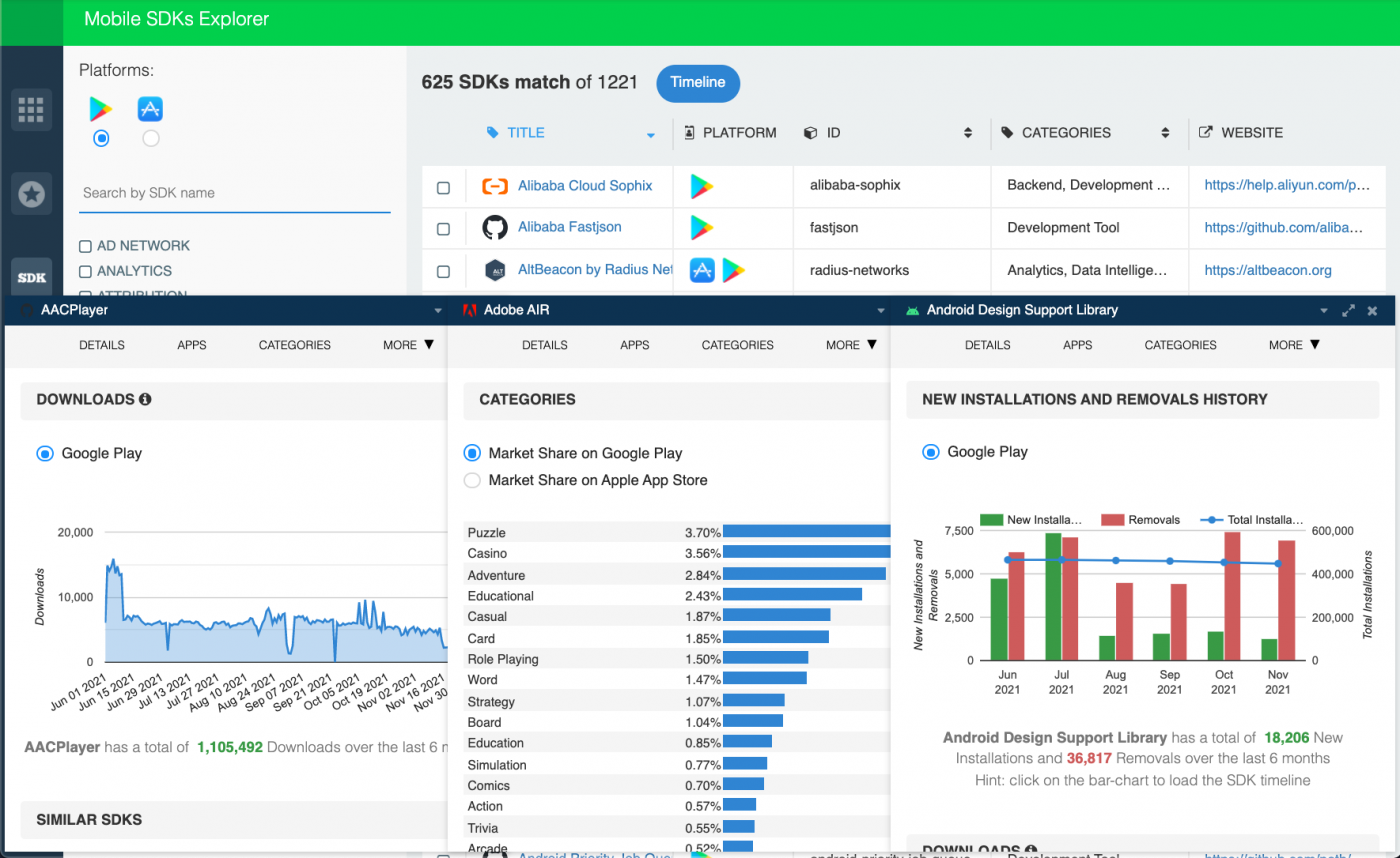Select the Apple App Store platform icon
Image resolution: width=1400 pixels, height=858 pixels.
click(x=150, y=108)
